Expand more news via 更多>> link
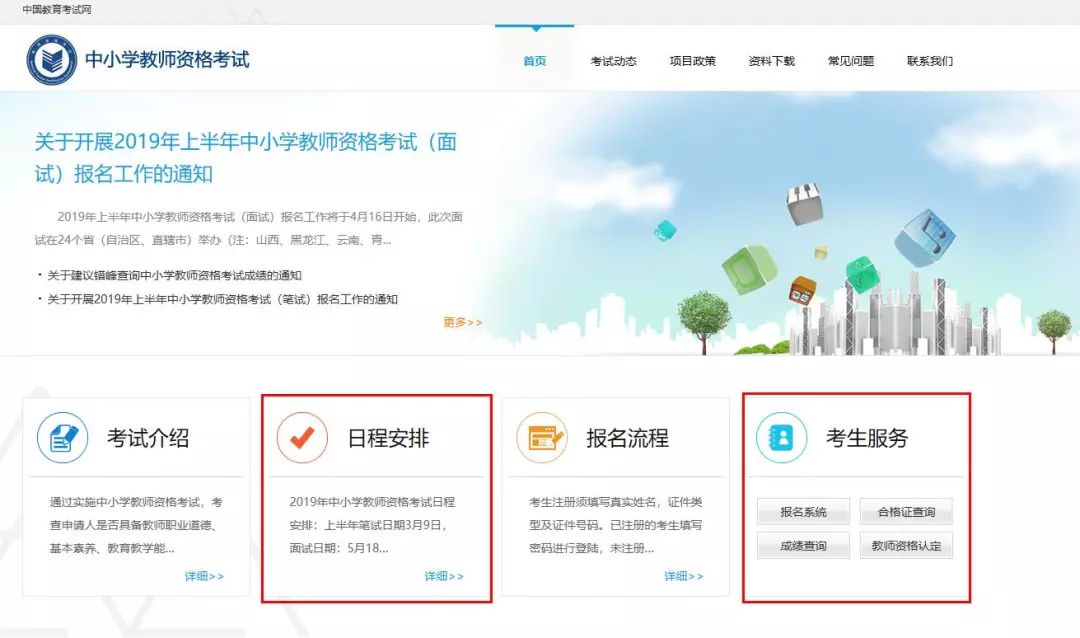The width and height of the screenshot is (1080, 638). point(462,322)
